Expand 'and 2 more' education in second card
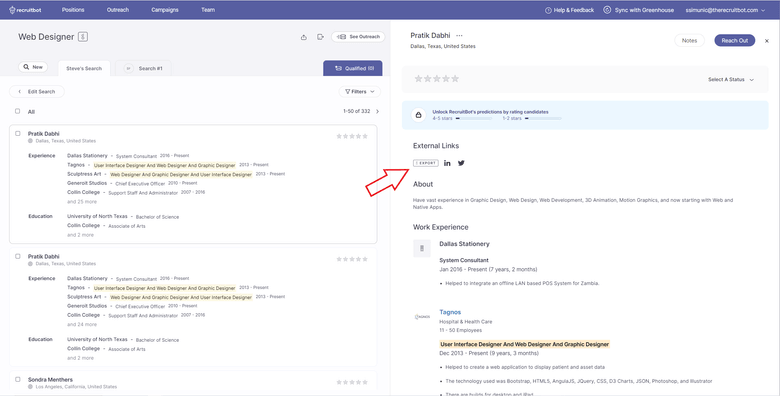780x396 pixels. pyautogui.click(x=80, y=358)
